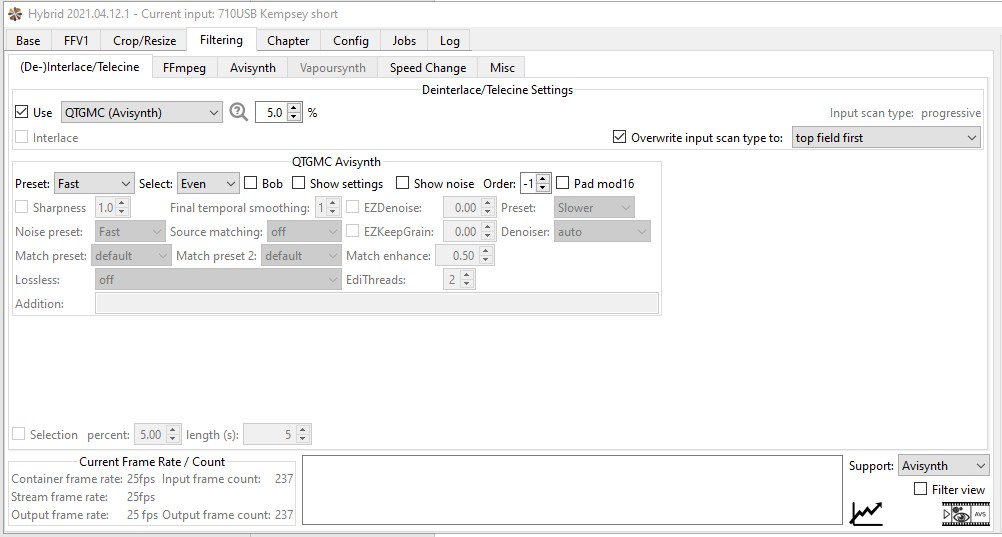Uncheck the Use deinterlacer checkbox
Viewport: 1002px width, 537px height.
22,112
